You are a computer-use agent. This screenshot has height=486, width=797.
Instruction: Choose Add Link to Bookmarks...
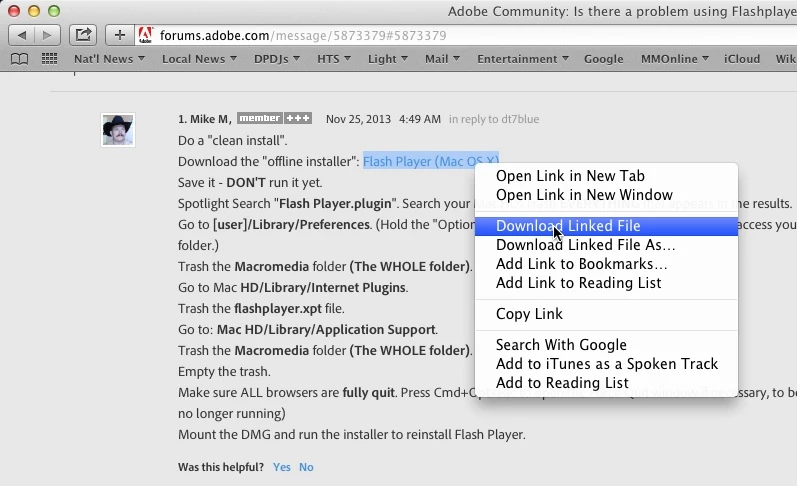click(x=606, y=264)
